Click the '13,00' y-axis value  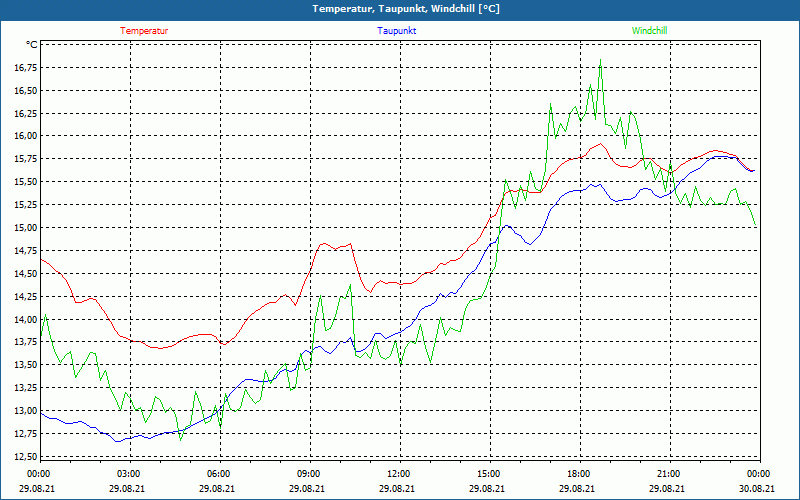[x=27, y=411]
